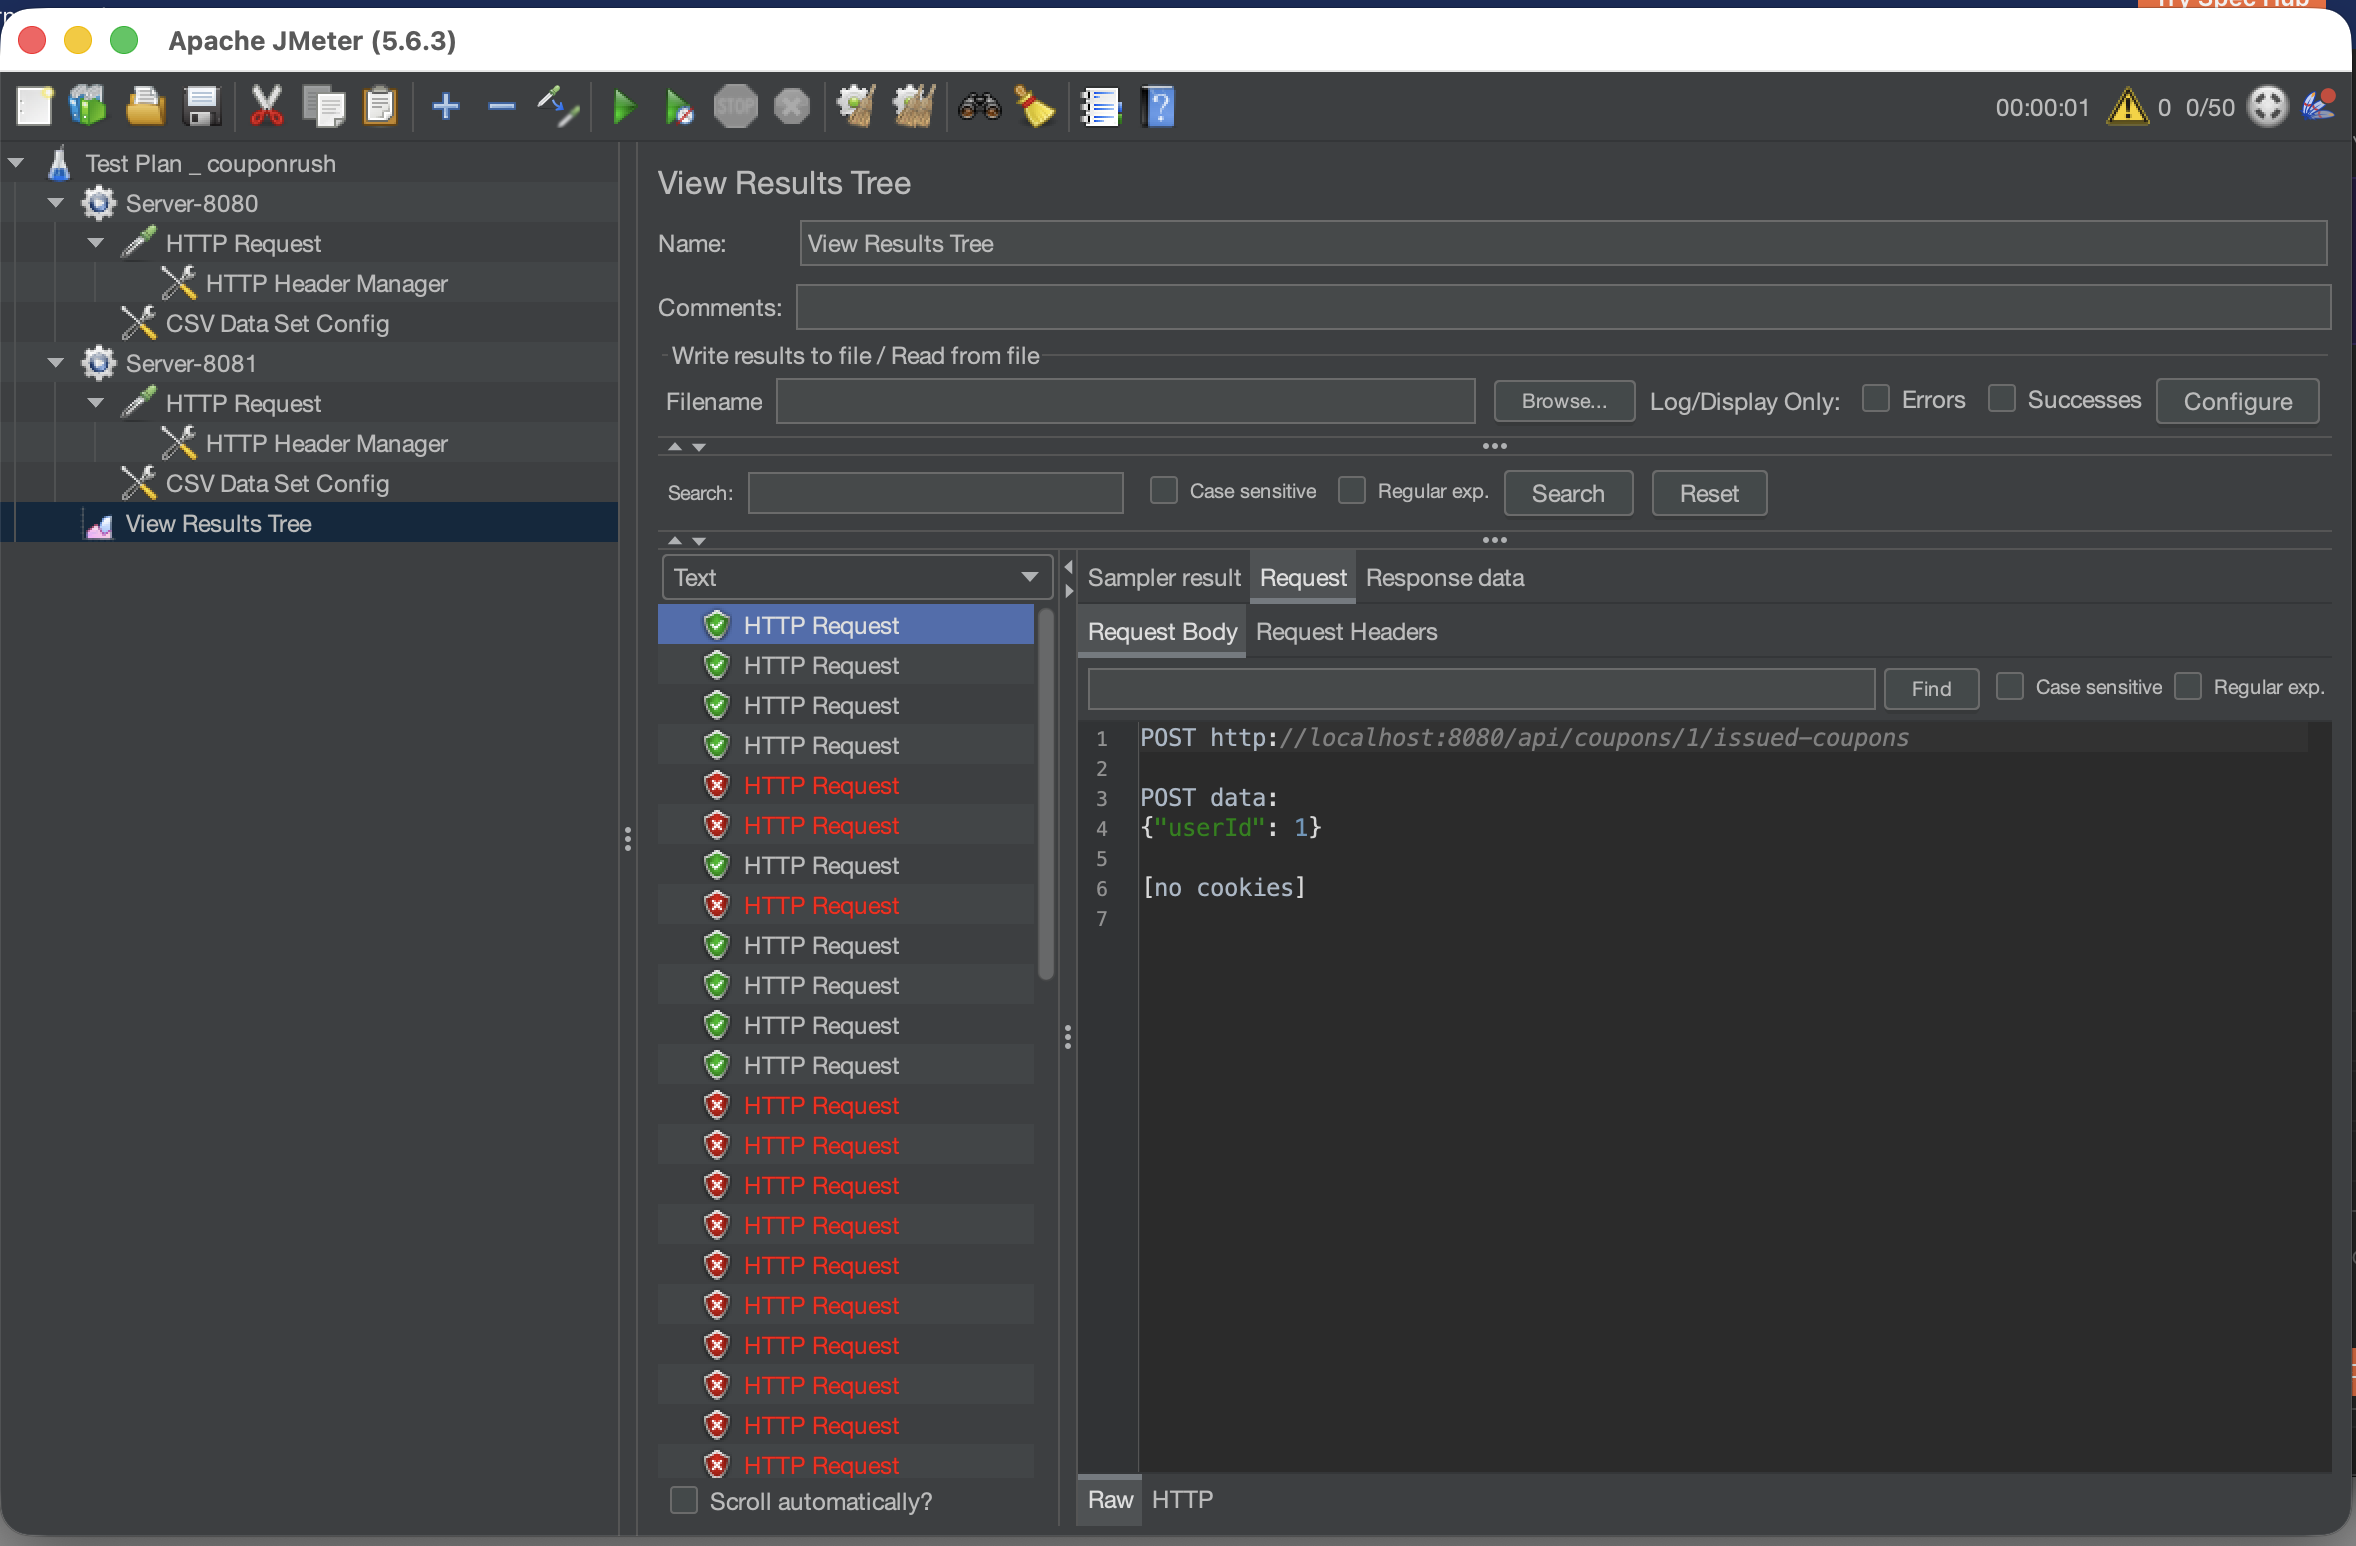Click the blue minus Collapse All icon
This screenshot has width=2356, height=1546.
(x=502, y=106)
